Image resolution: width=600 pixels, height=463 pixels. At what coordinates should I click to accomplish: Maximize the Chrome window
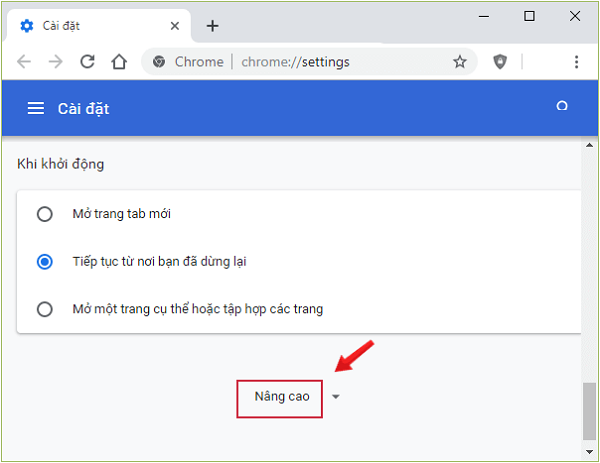click(529, 16)
